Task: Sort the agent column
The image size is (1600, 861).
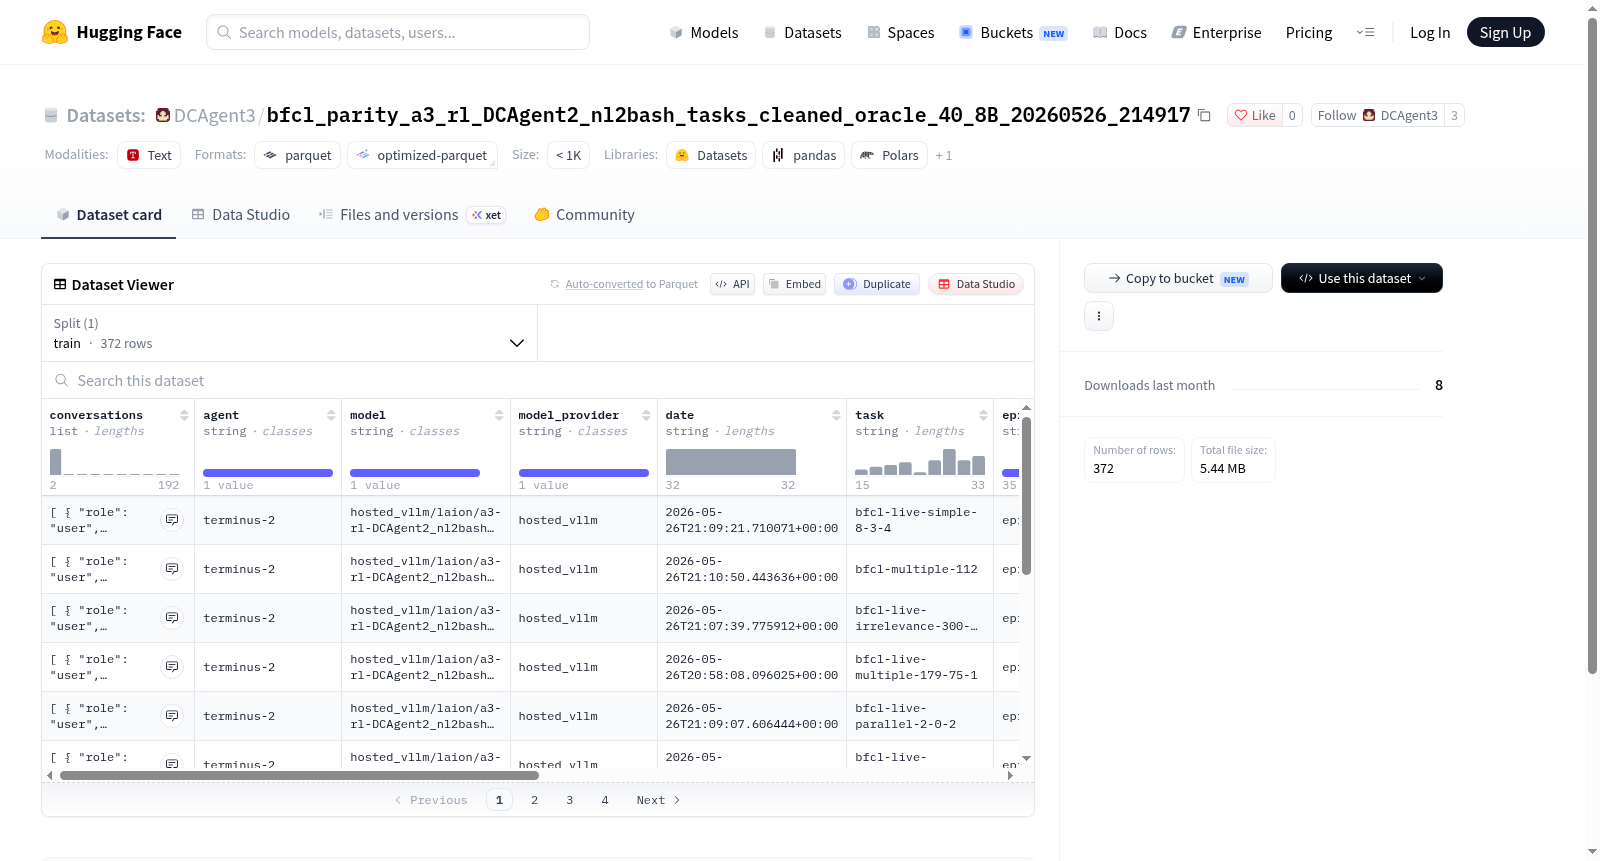Action: (331, 415)
